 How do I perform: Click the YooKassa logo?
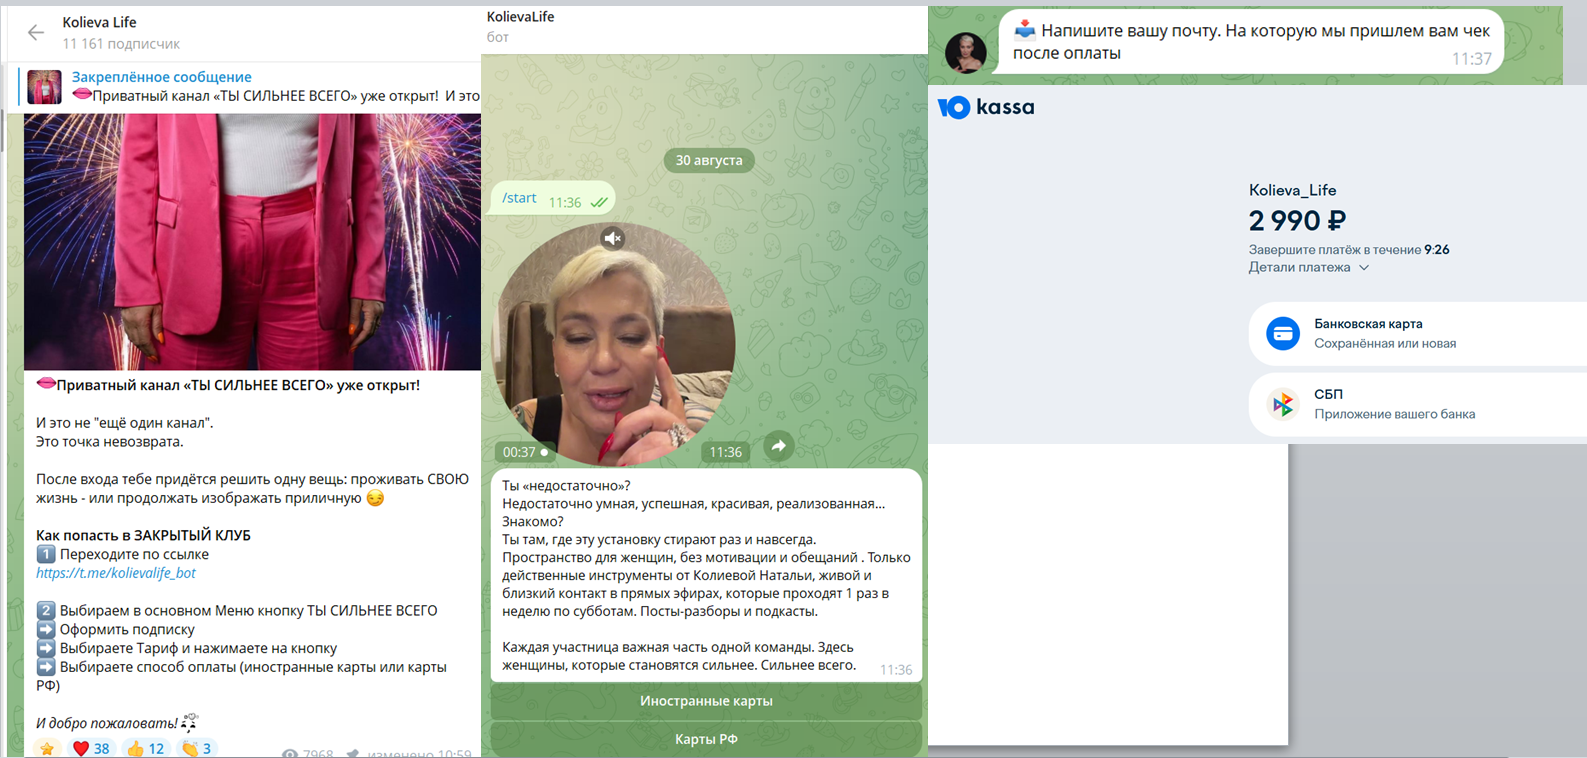[x=986, y=107]
